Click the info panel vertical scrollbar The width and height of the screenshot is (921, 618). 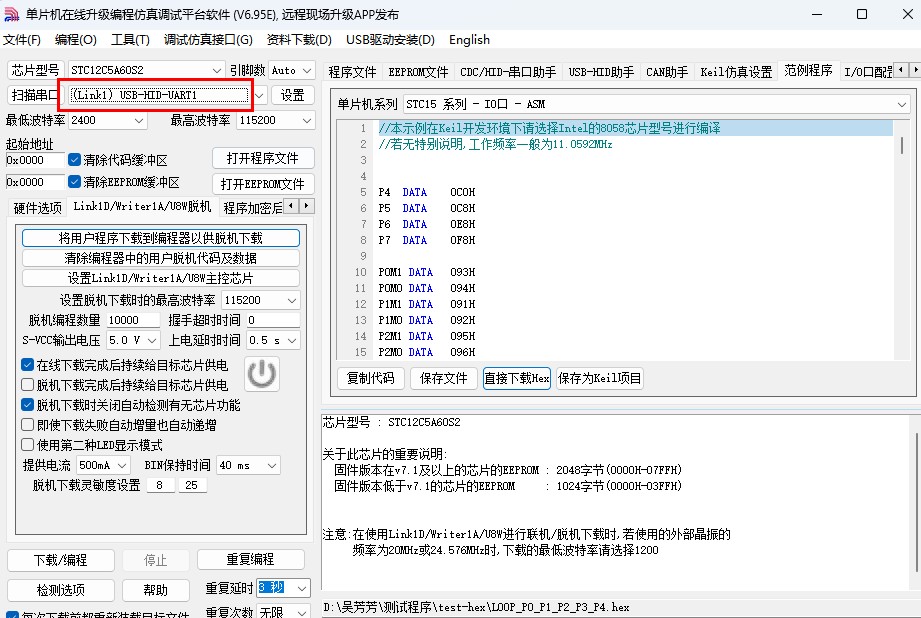916,503
